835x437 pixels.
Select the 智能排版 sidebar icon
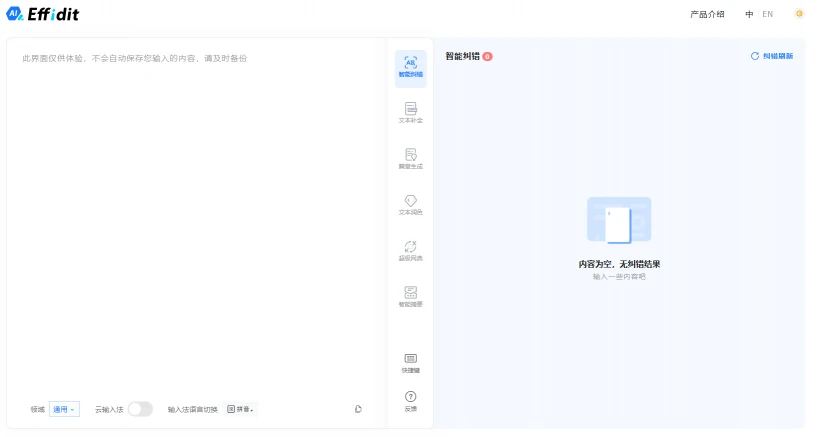point(410,296)
